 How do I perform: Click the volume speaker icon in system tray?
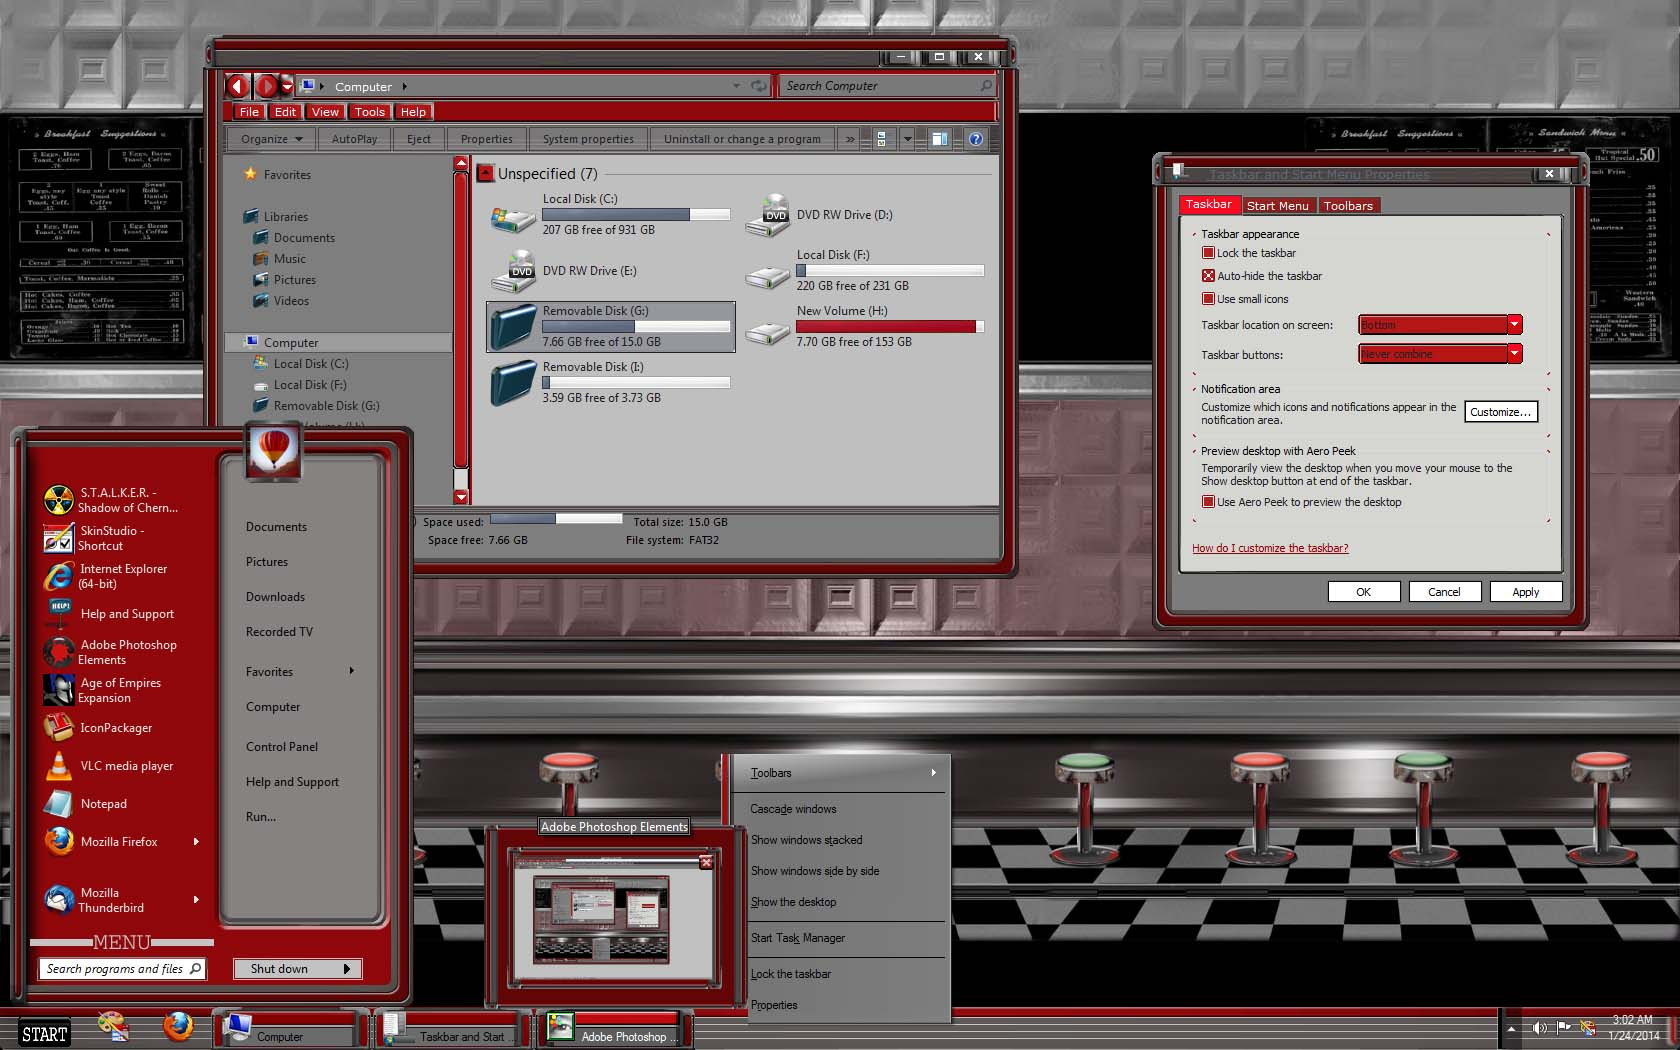point(1539,1027)
